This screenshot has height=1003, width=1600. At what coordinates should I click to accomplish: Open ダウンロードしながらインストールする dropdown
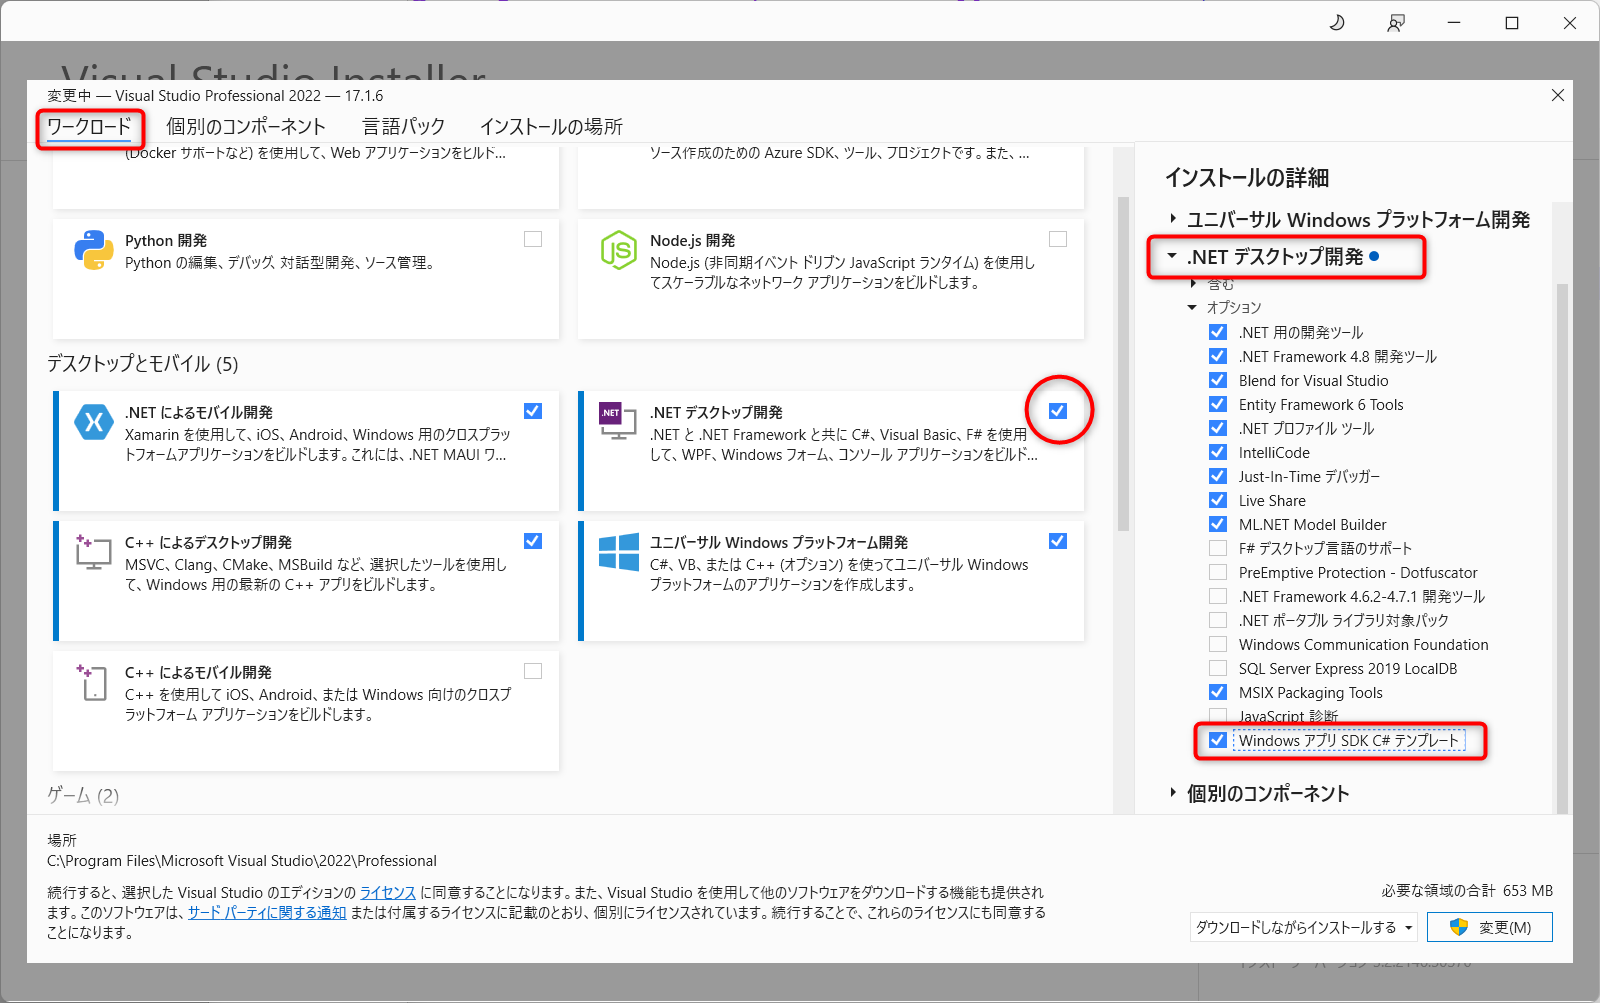tap(1304, 927)
